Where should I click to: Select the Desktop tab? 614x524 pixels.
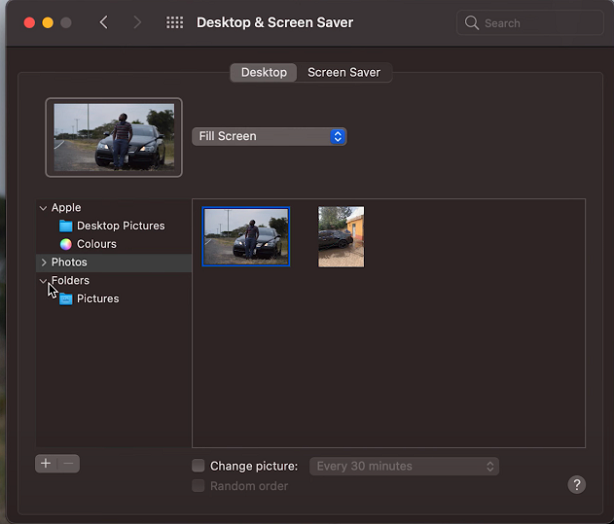(263, 72)
